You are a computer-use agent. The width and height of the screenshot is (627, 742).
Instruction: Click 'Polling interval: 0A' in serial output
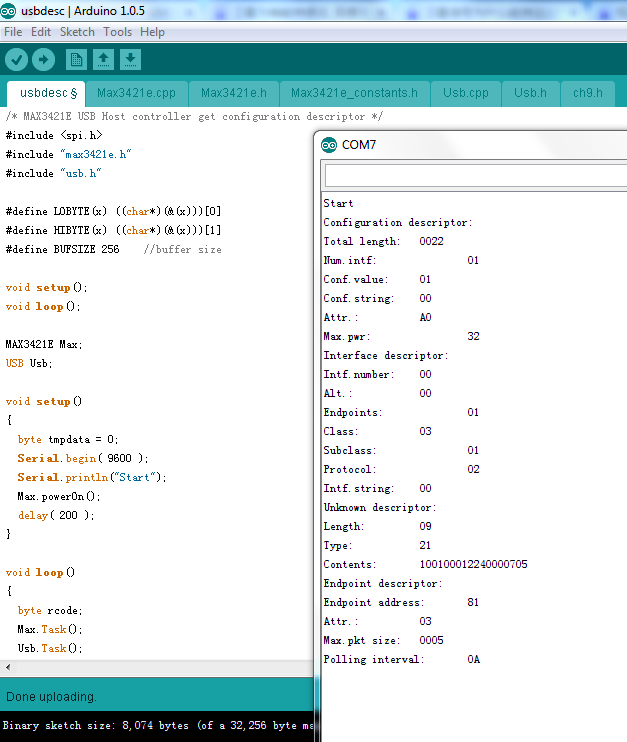pos(402,659)
